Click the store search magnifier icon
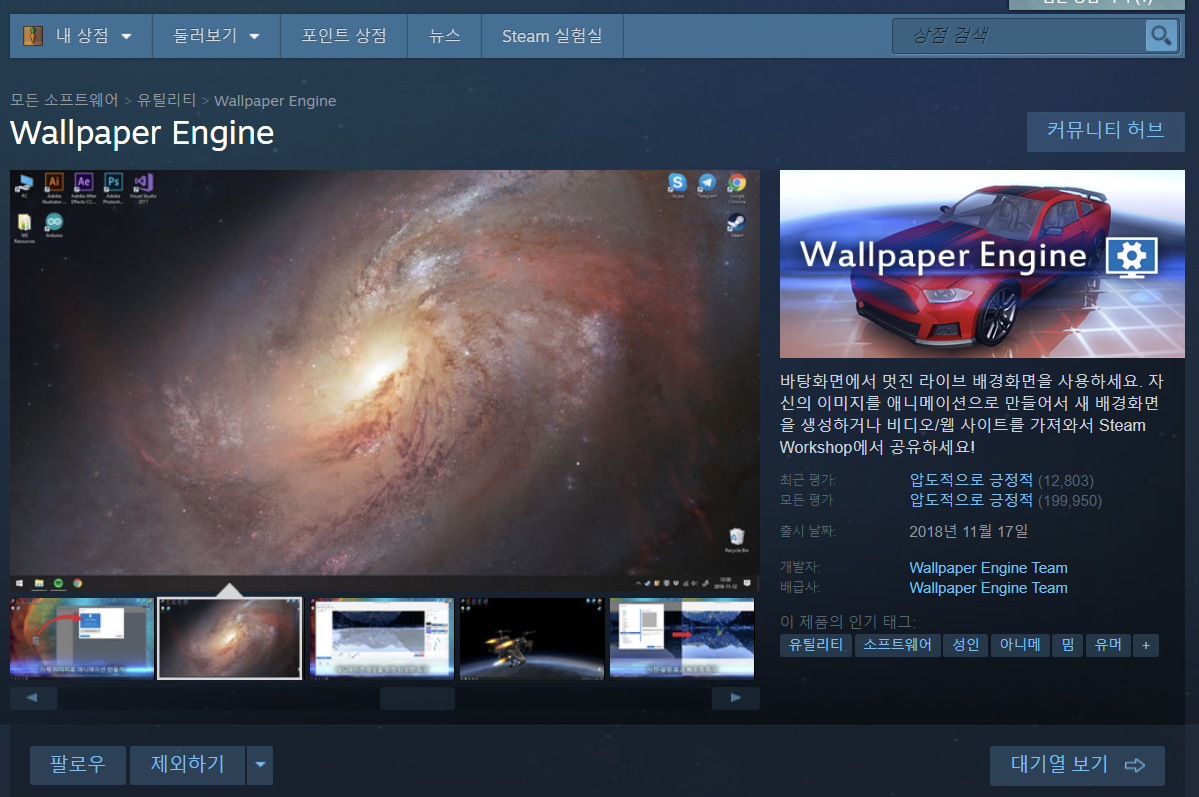The height and width of the screenshot is (797, 1199). click(x=1161, y=35)
